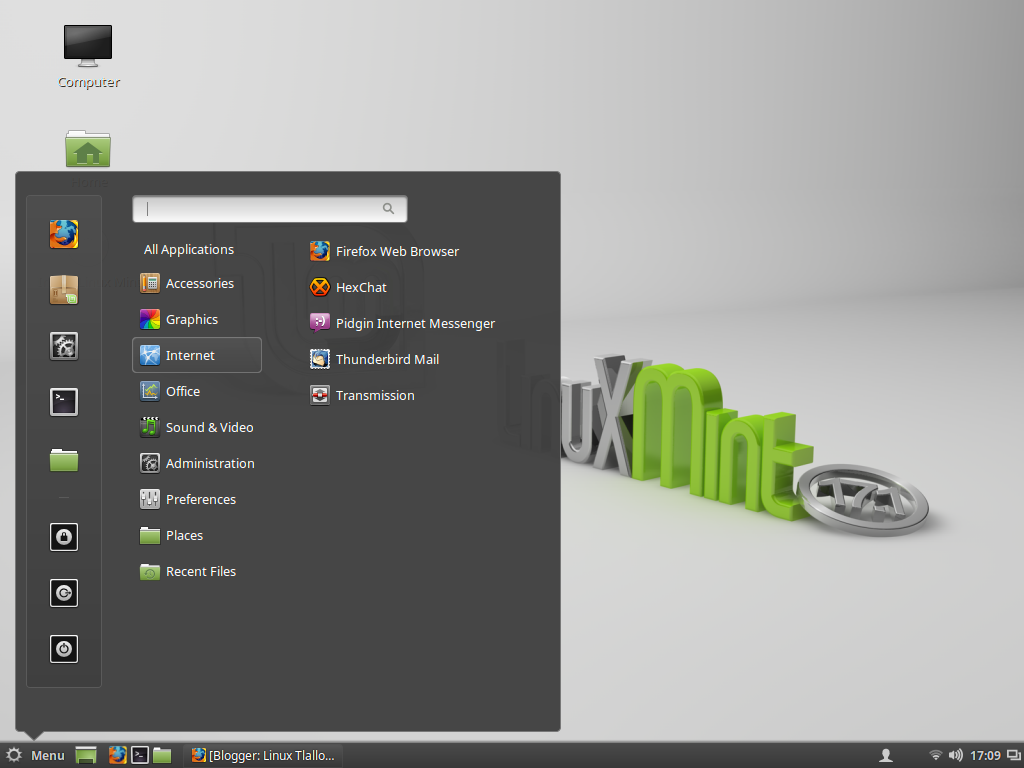Viewport: 1024px width, 768px height.
Task: Start Transmission
Action: coord(375,395)
